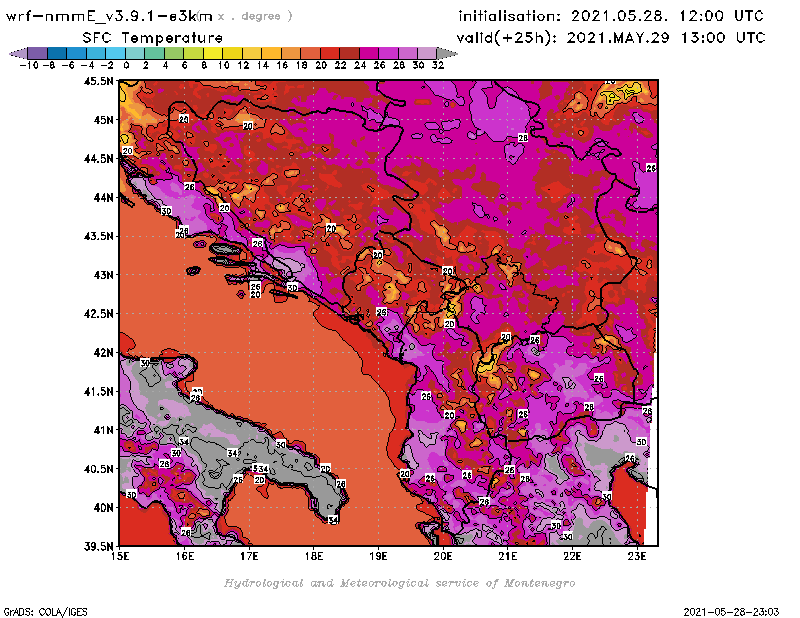Click legend swatch between 30 and 32
800x618 pixels.
[x=428, y=53]
